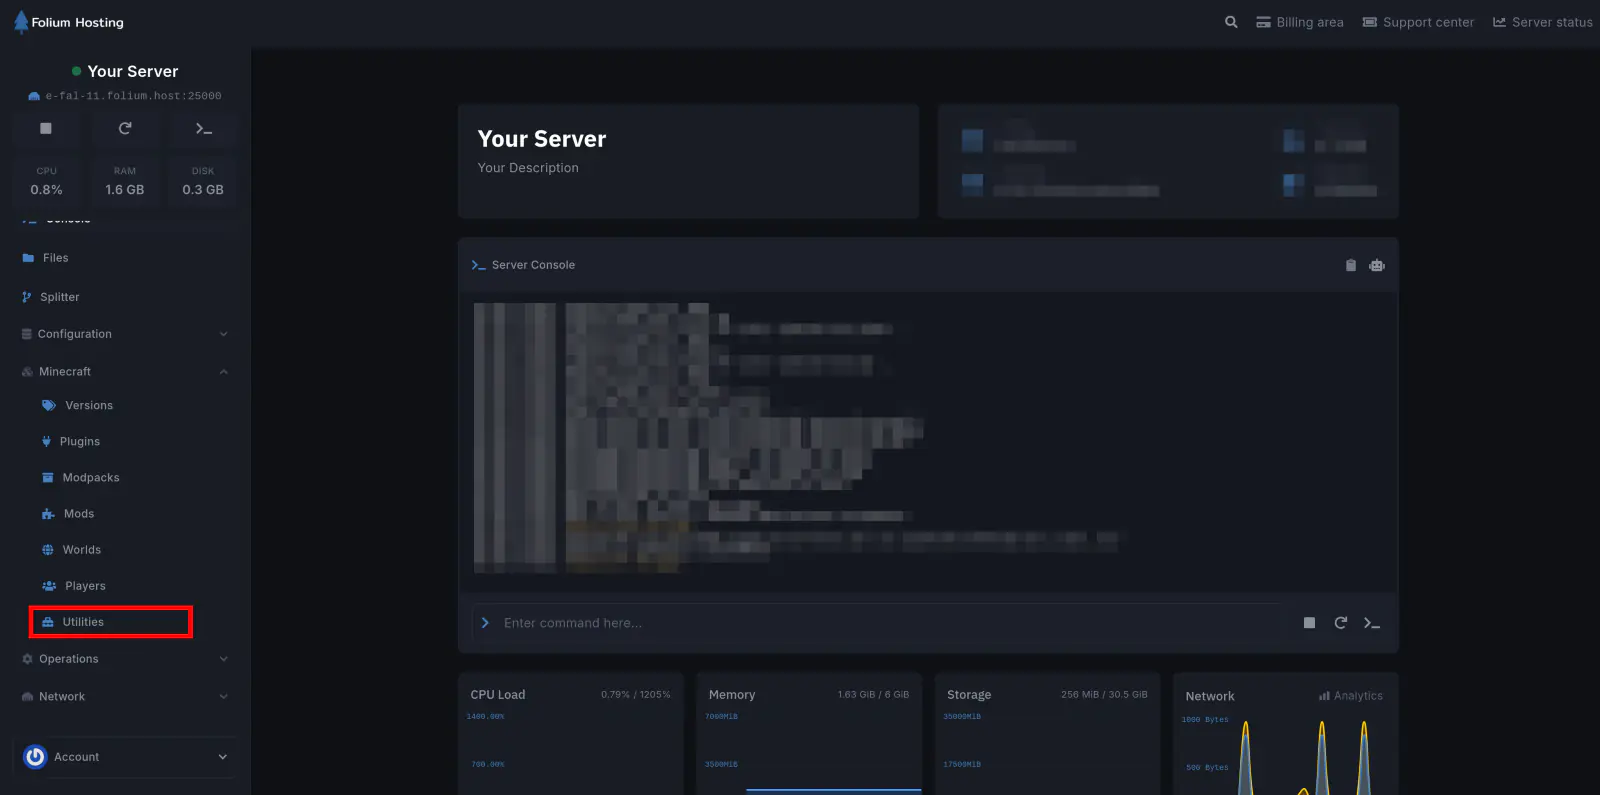The width and height of the screenshot is (1600, 795).
Task: Click the sidebar stop server button
Action: pyautogui.click(x=46, y=129)
